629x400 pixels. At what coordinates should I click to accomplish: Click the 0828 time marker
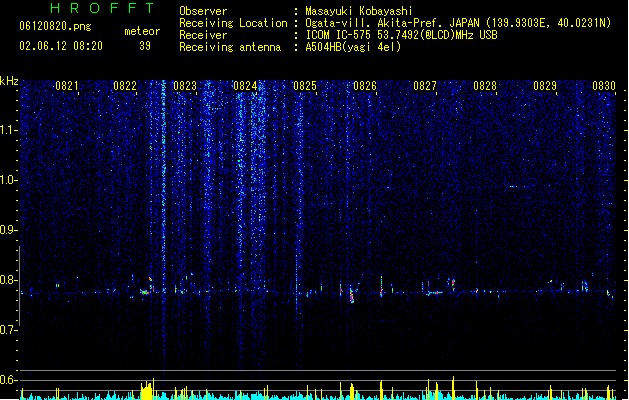click(485, 86)
